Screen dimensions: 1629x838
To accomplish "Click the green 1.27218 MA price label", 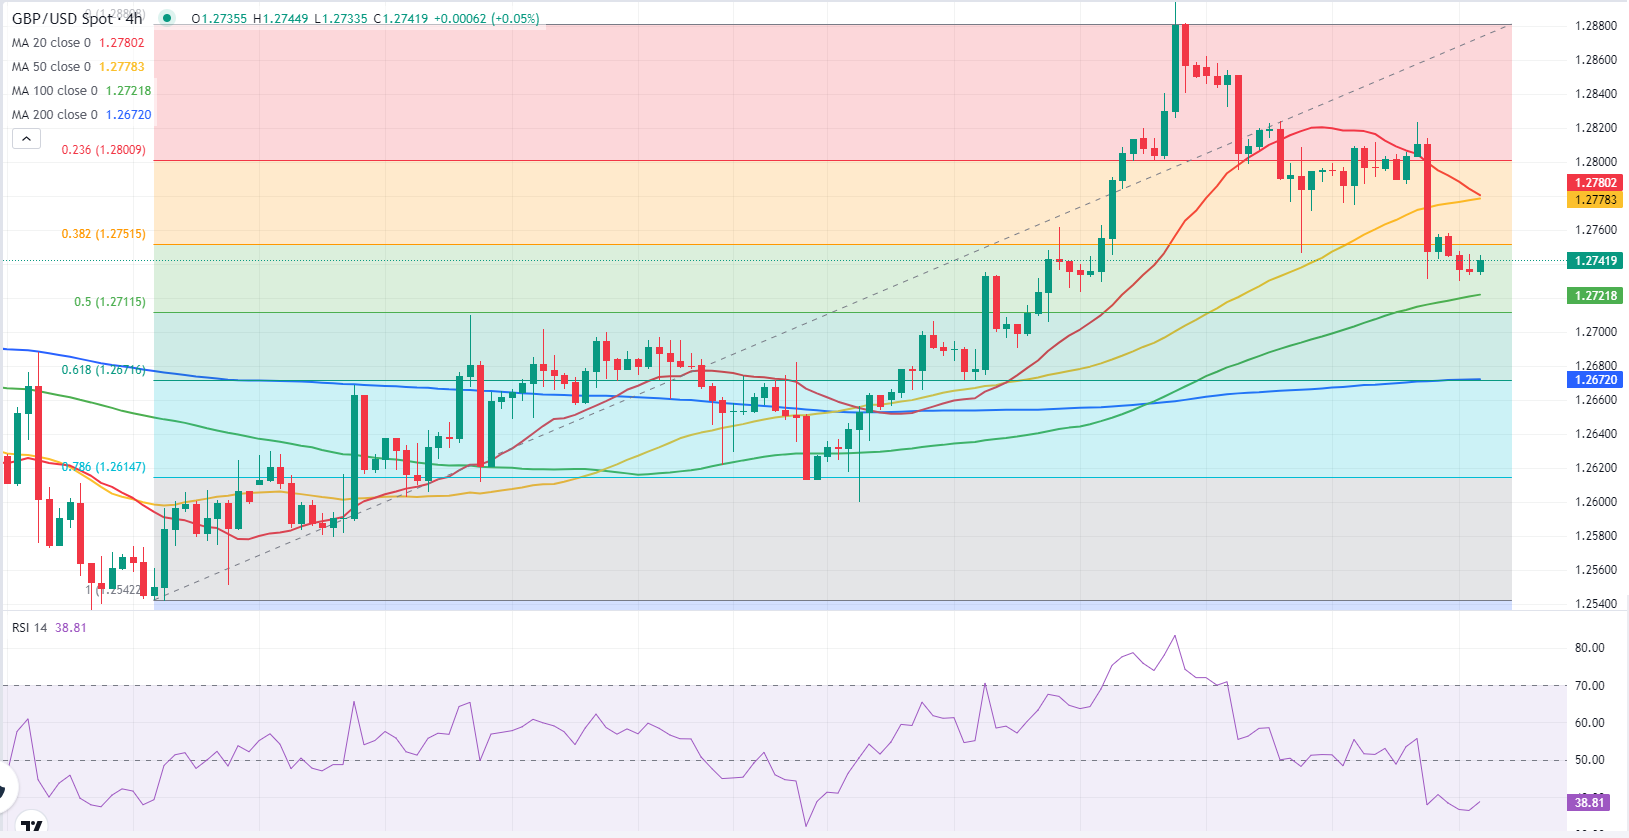I will click(1595, 296).
